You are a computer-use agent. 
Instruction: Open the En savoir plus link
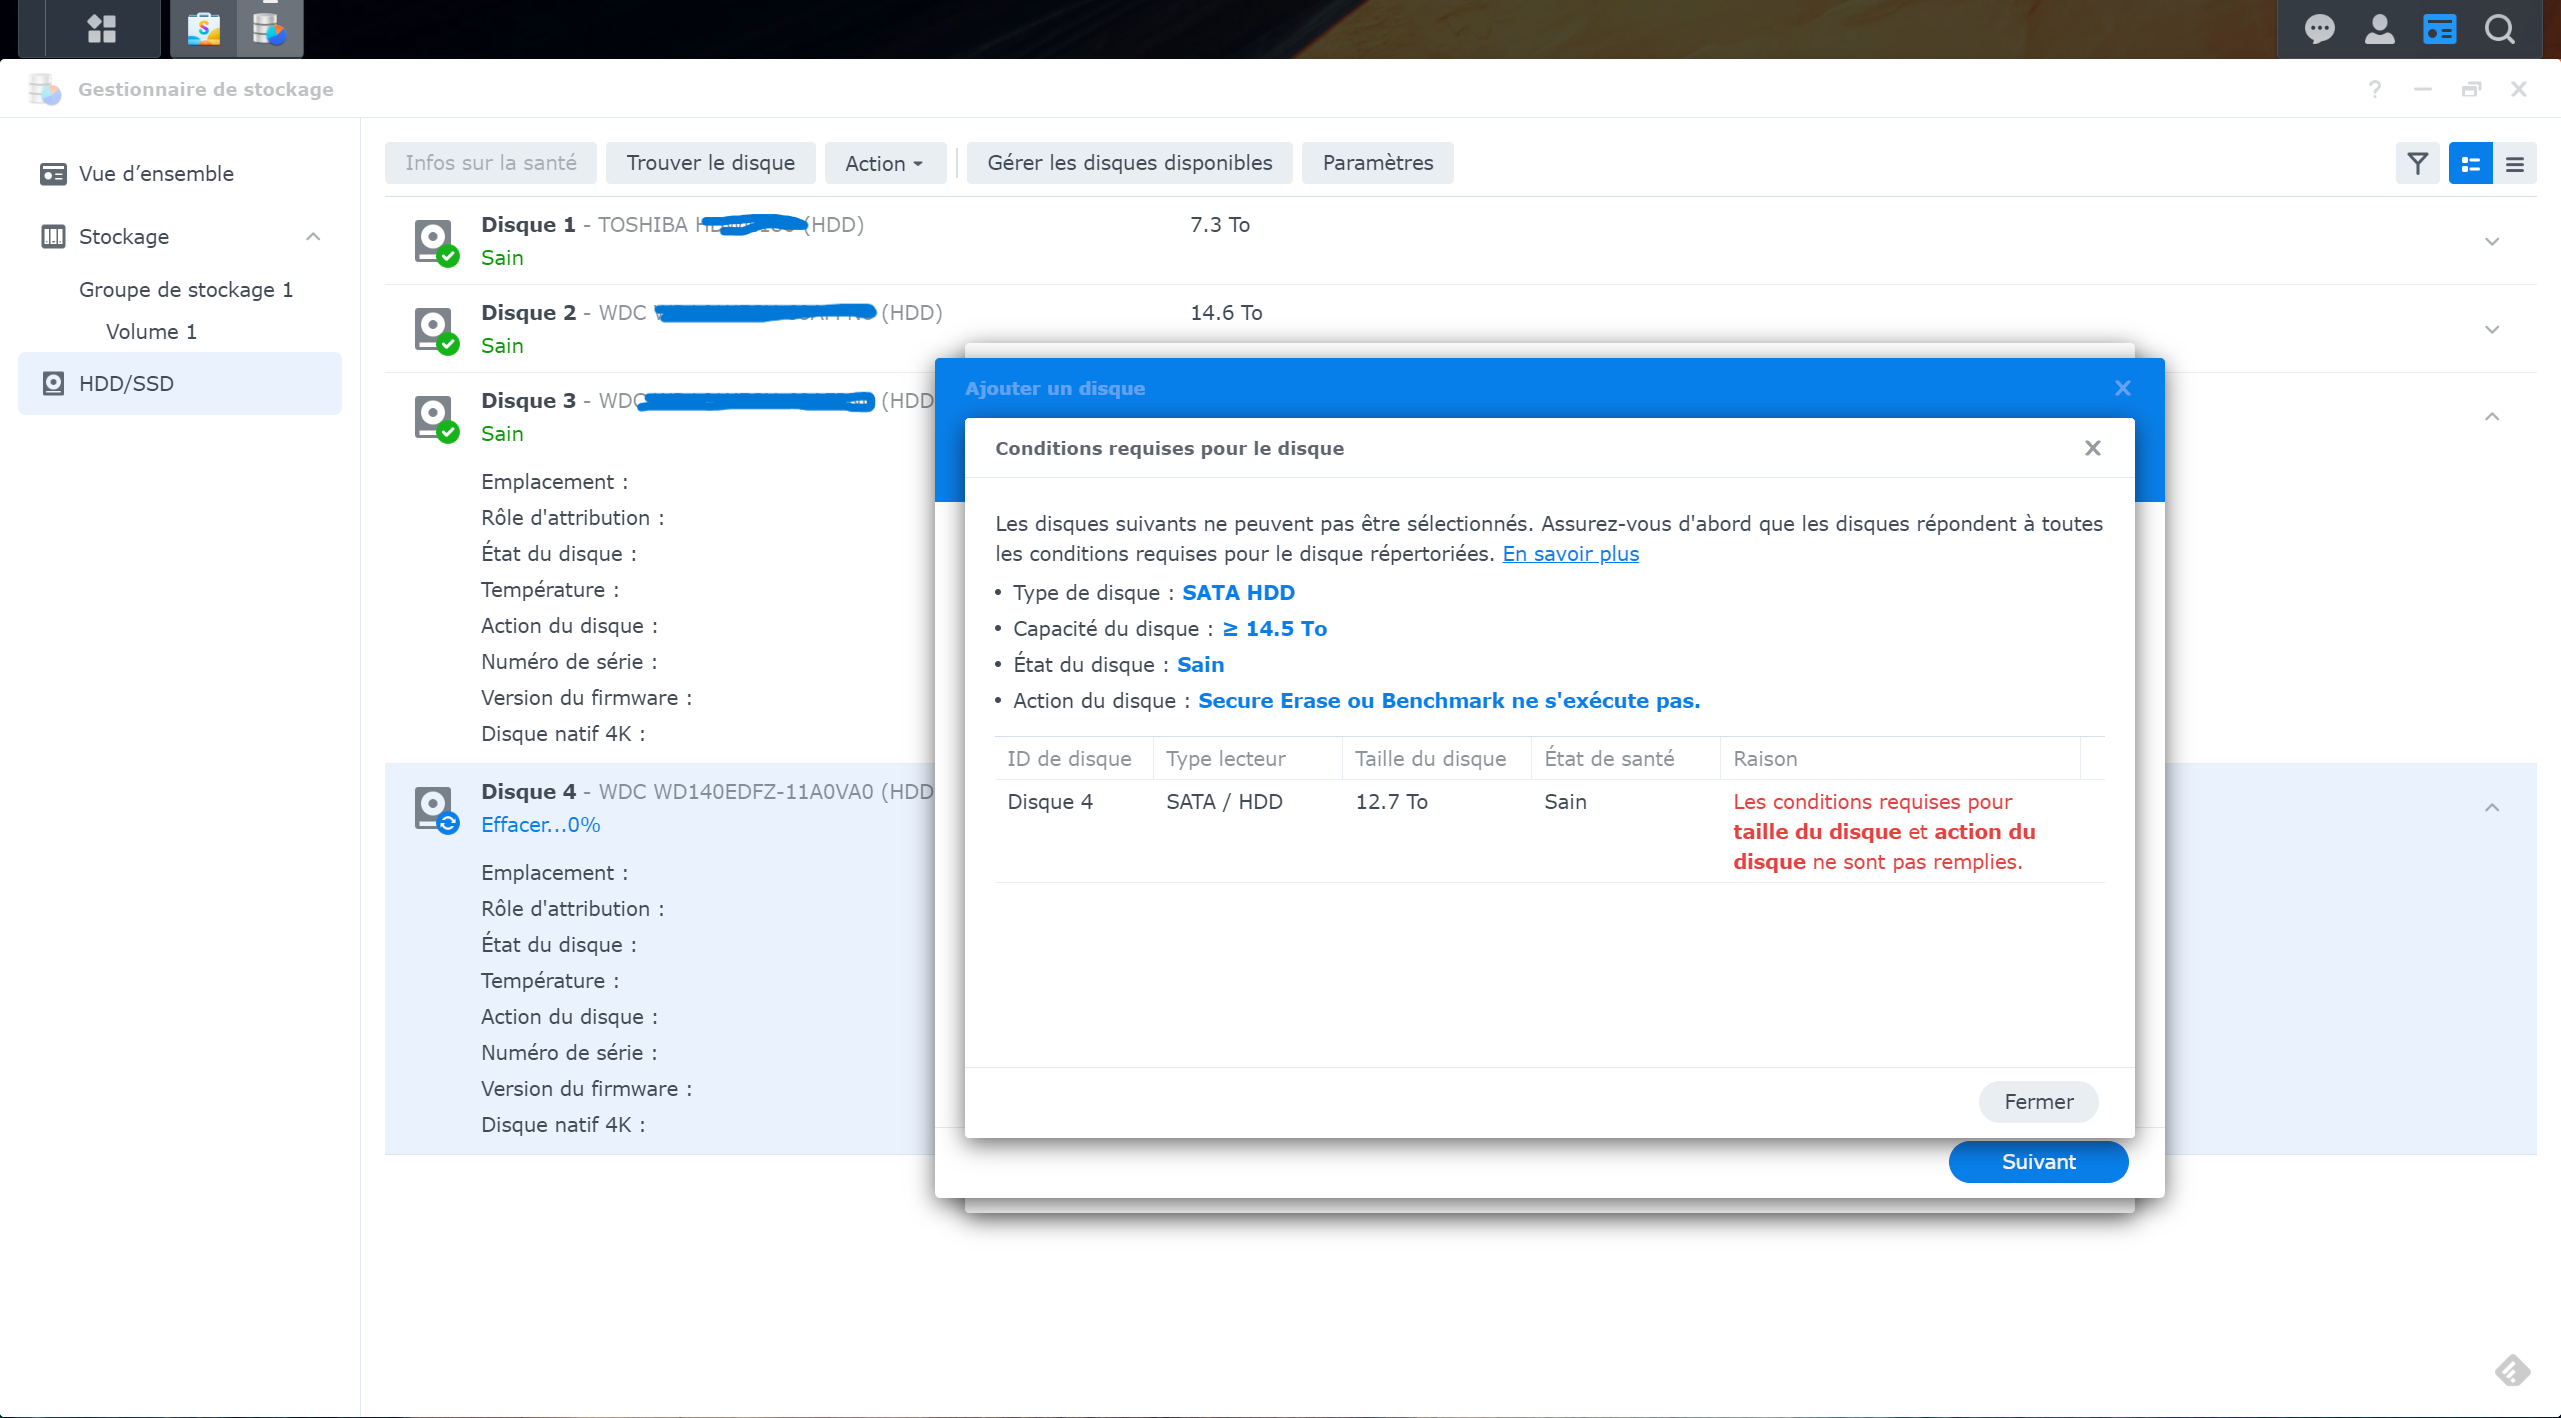[1570, 553]
